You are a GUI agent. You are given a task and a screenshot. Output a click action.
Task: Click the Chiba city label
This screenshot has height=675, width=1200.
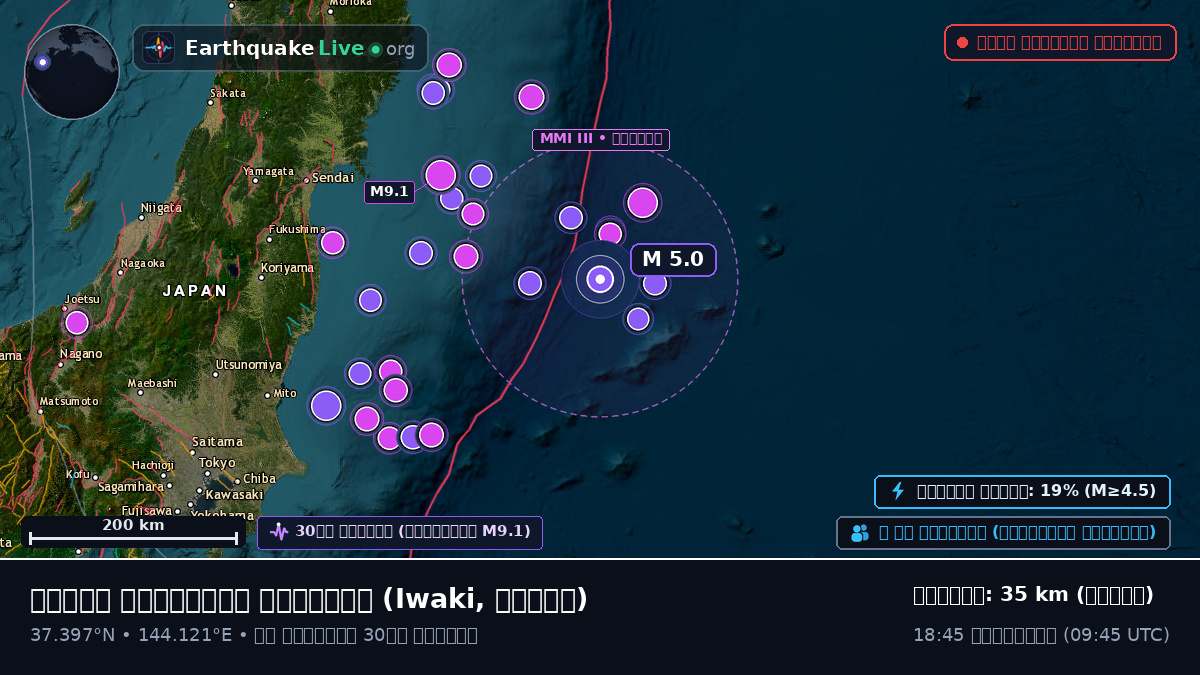tap(259, 479)
